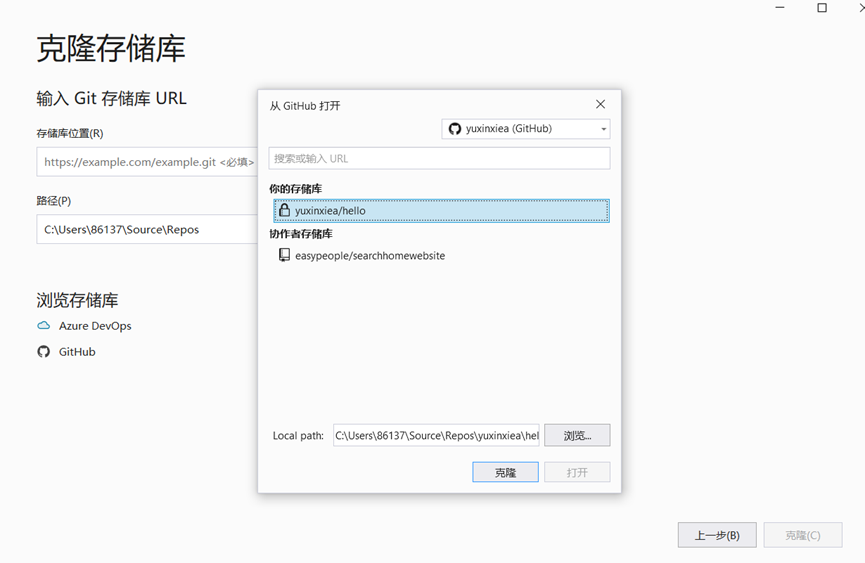Image resolution: width=865 pixels, height=563 pixels.
Task: Open the Azure DevOps browse link
Action: coord(95,325)
